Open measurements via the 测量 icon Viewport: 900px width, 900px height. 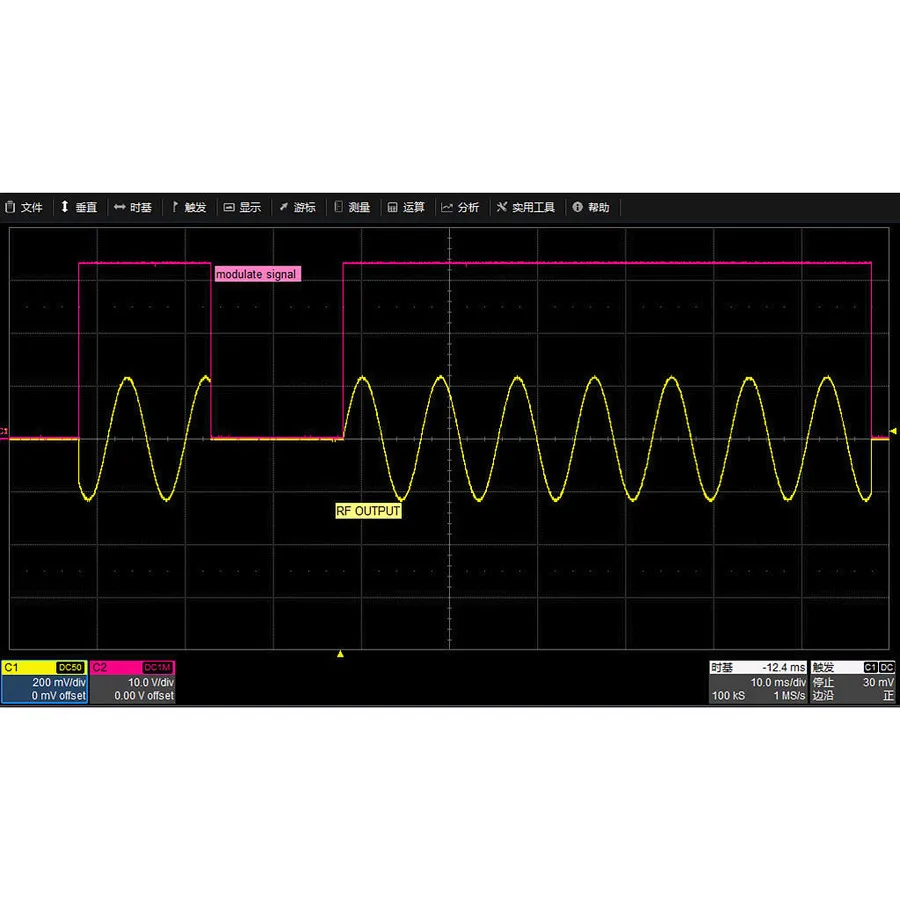pos(353,207)
